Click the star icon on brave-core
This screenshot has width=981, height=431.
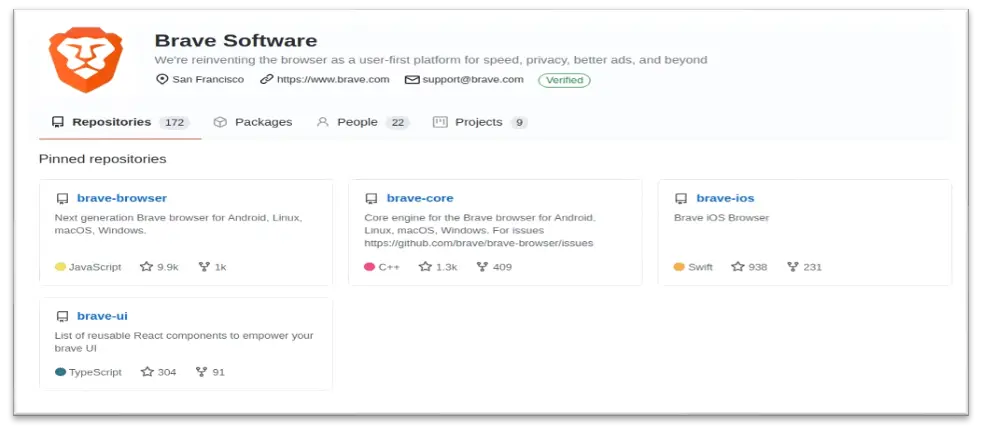(425, 267)
